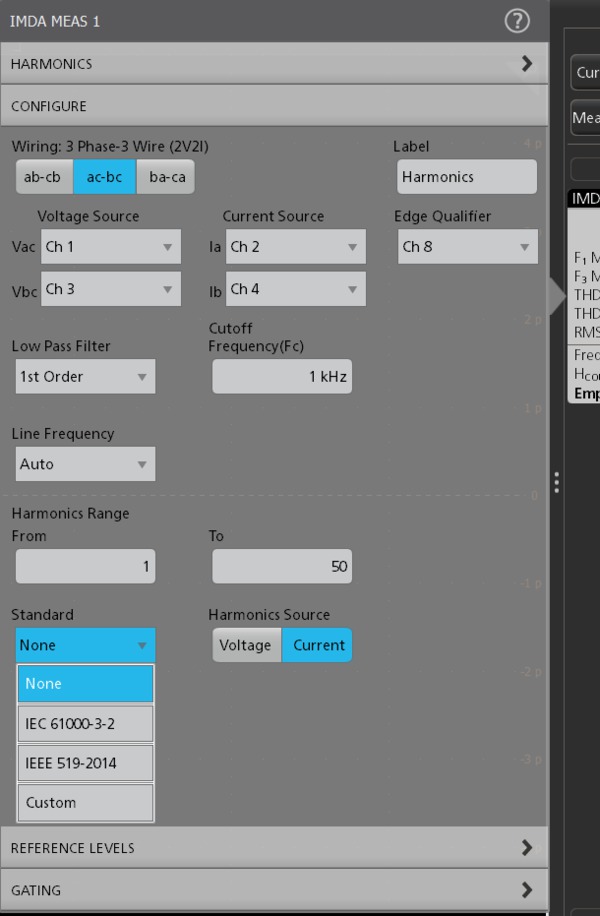
Task: Expand the GATING section
Action: coord(274,890)
